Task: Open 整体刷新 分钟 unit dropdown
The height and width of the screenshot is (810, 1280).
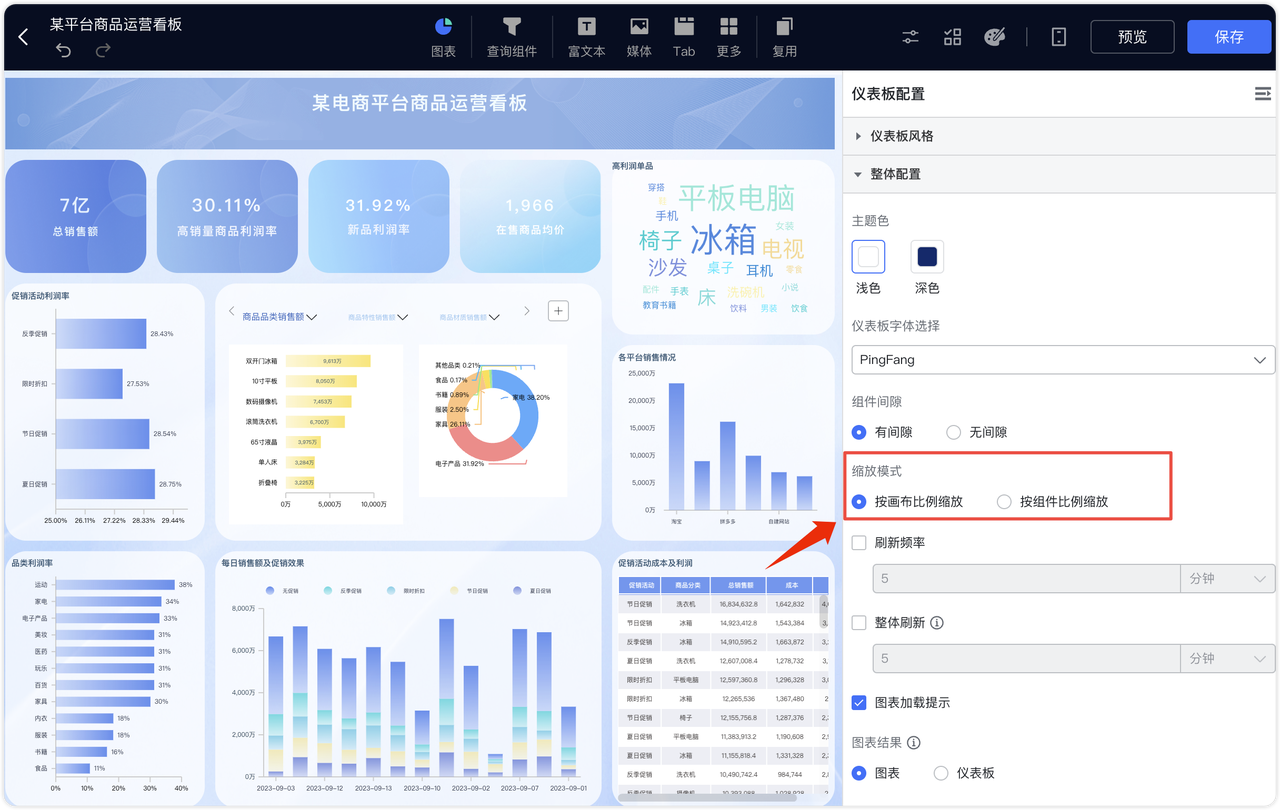Action: (1228, 658)
